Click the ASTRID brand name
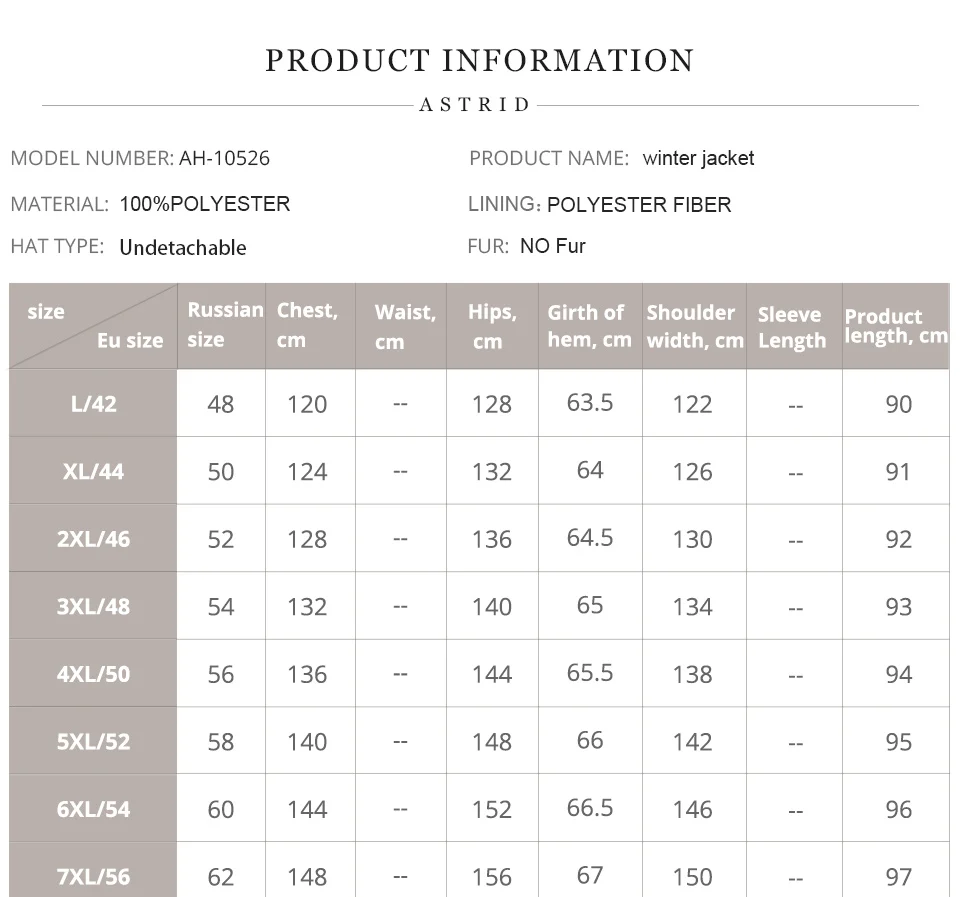The width and height of the screenshot is (960, 897). click(475, 105)
